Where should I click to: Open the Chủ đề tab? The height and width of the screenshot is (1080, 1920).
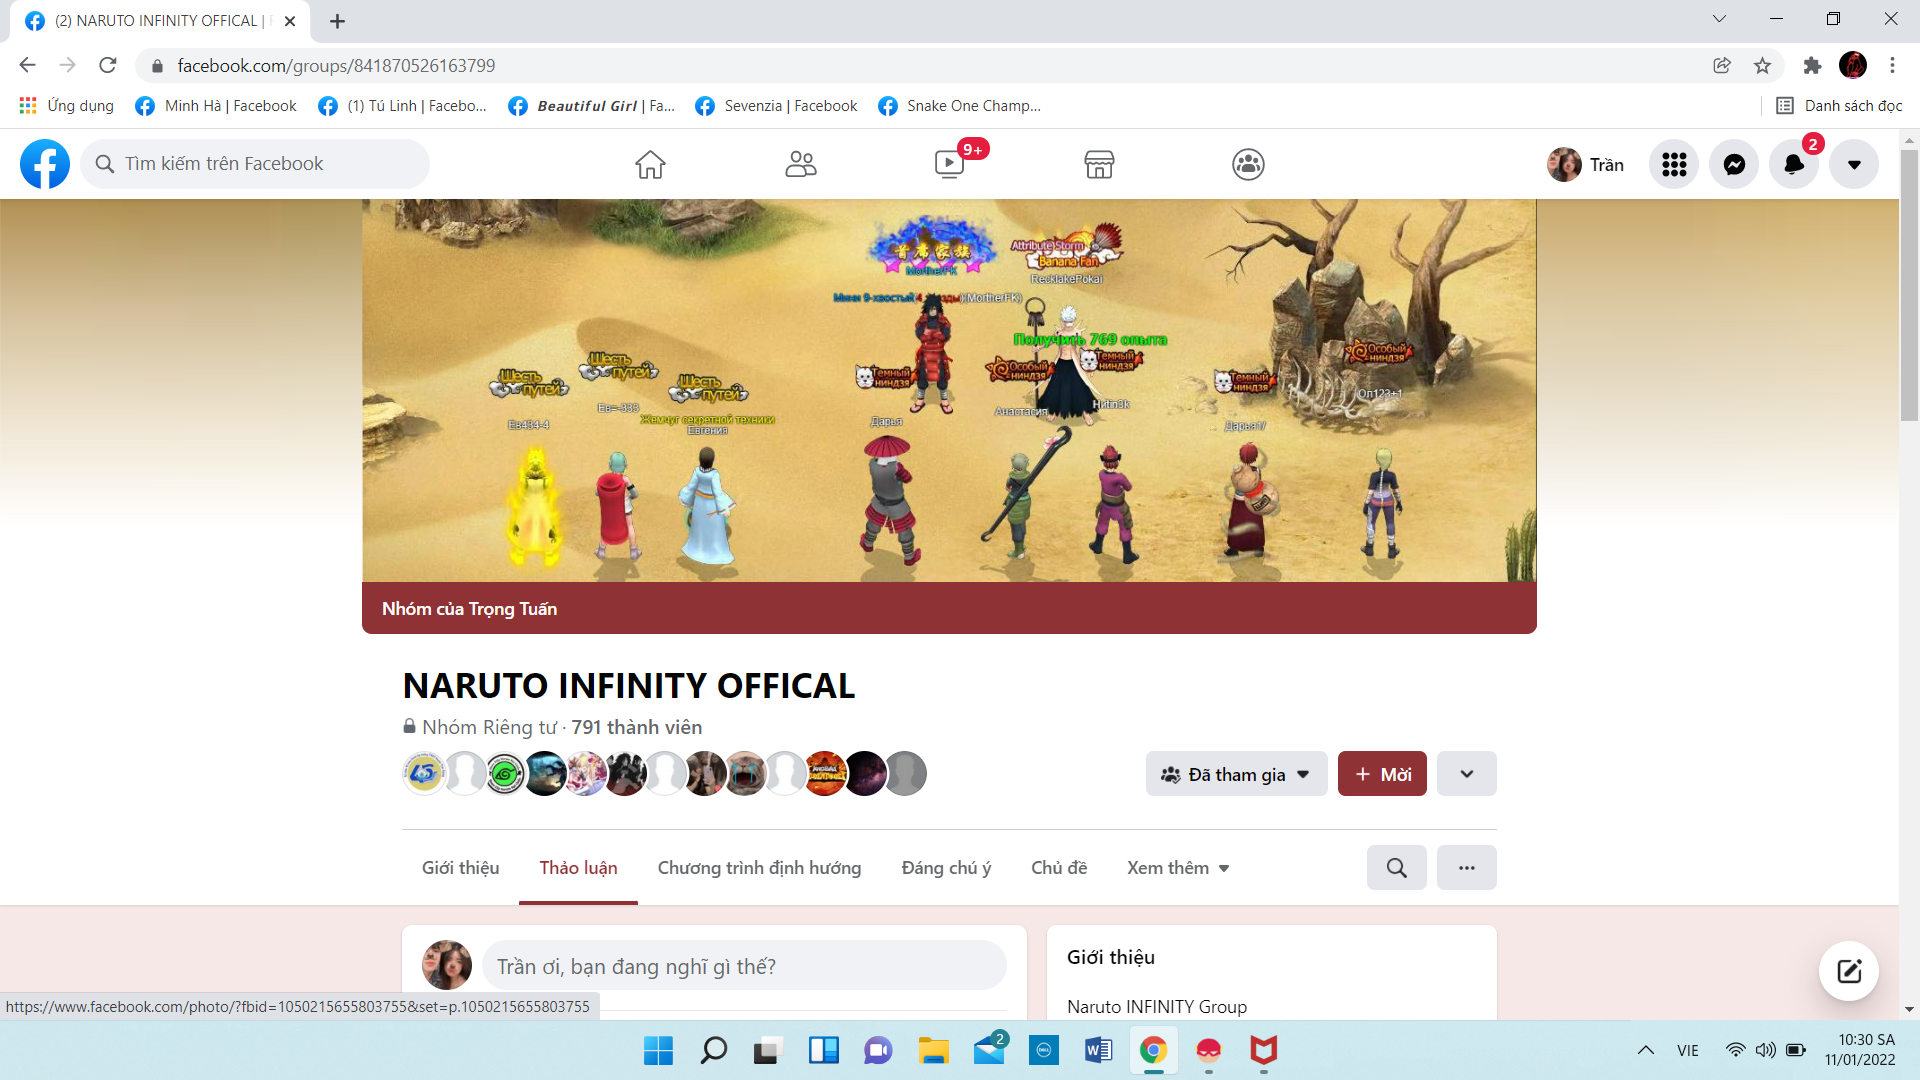[1059, 868]
